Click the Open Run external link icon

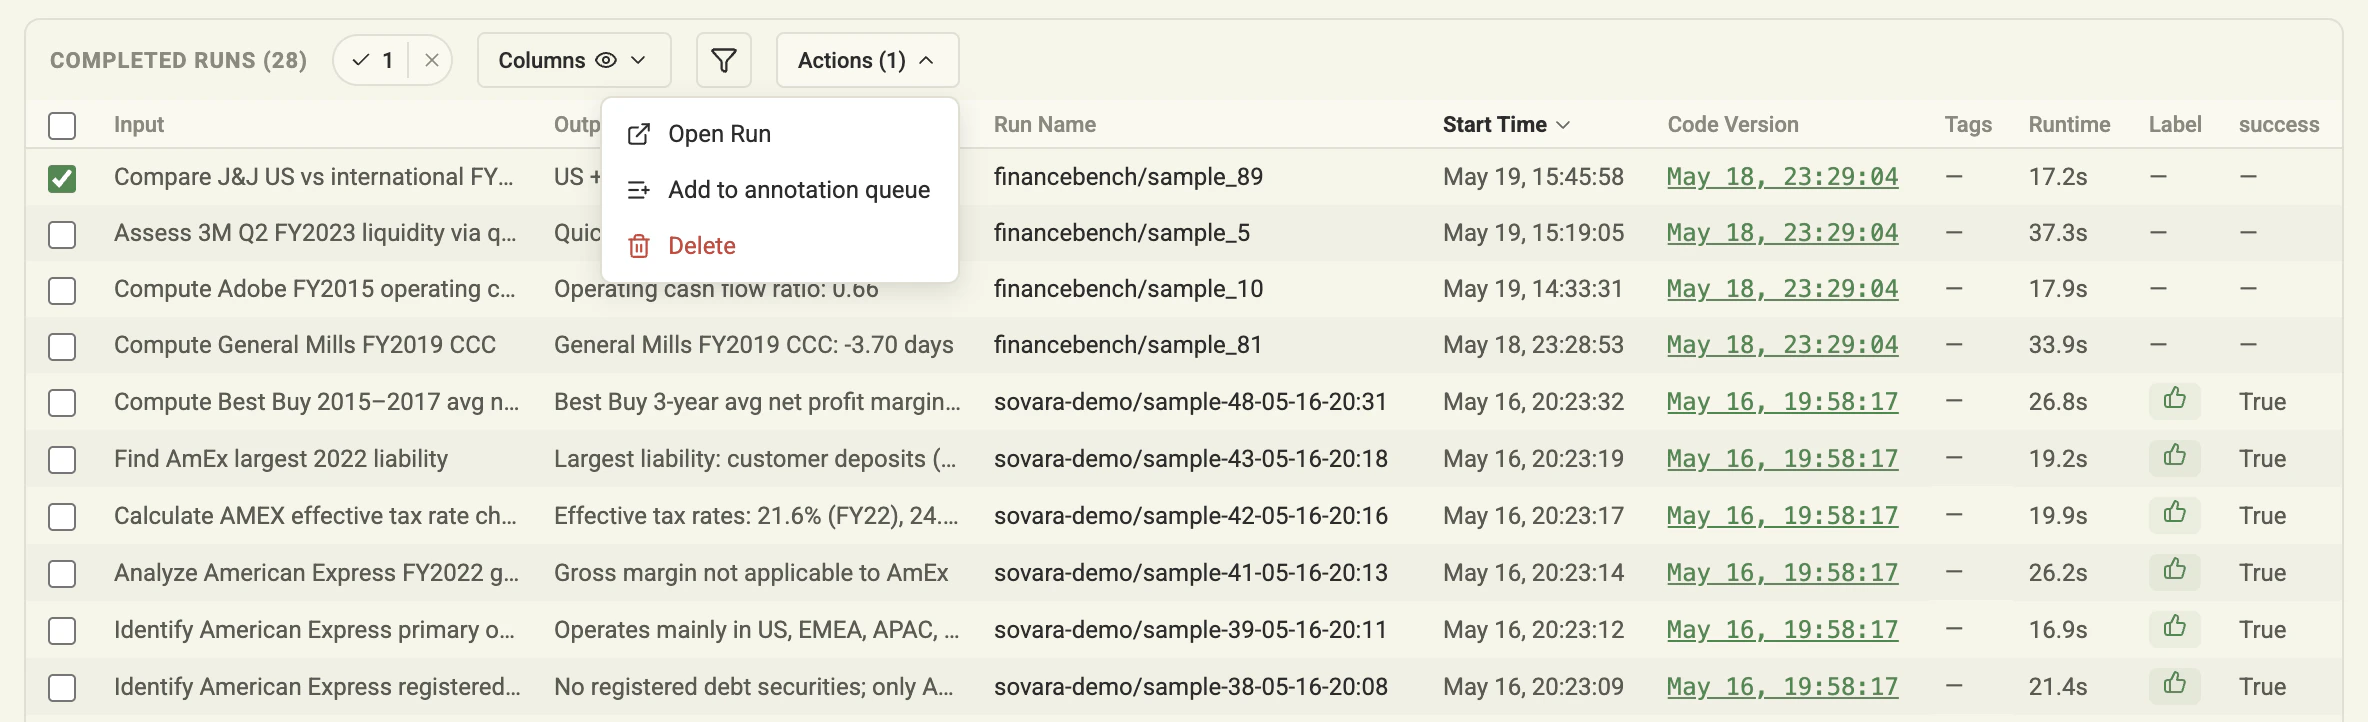tap(639, 134)
